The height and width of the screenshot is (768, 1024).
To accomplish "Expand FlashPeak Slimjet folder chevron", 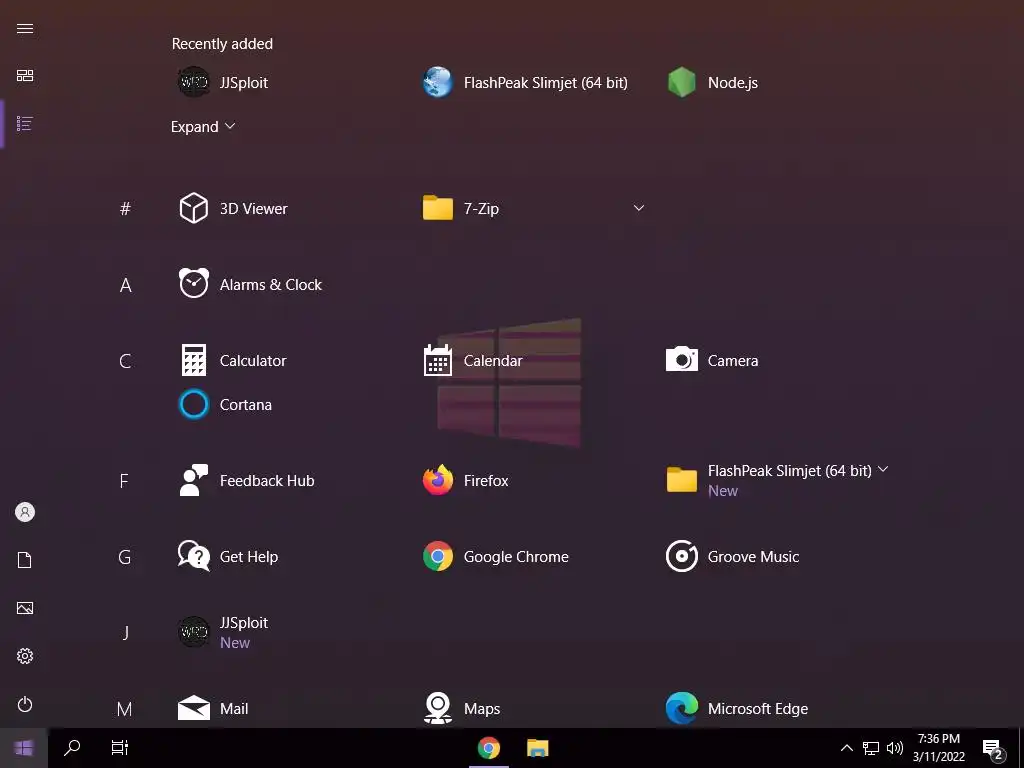I will pos(883,470).
